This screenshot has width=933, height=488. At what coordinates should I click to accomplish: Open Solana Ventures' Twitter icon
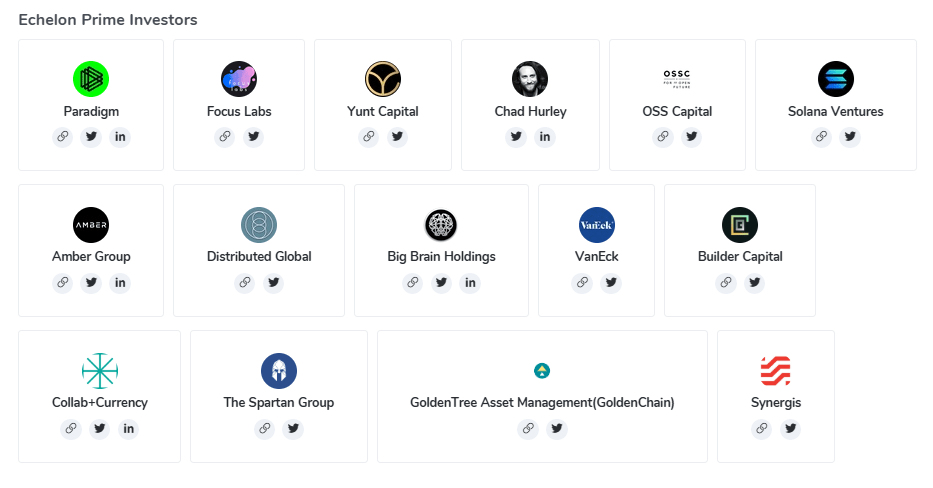850,137
